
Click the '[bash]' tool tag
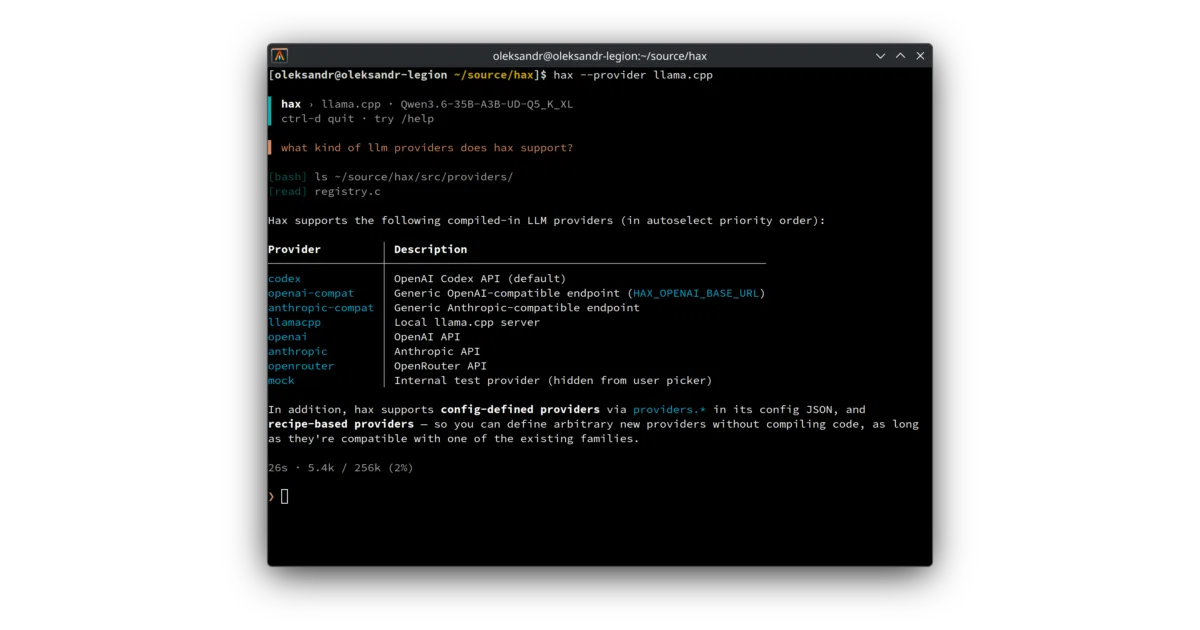pyautogui.click(x=288, y=177)
